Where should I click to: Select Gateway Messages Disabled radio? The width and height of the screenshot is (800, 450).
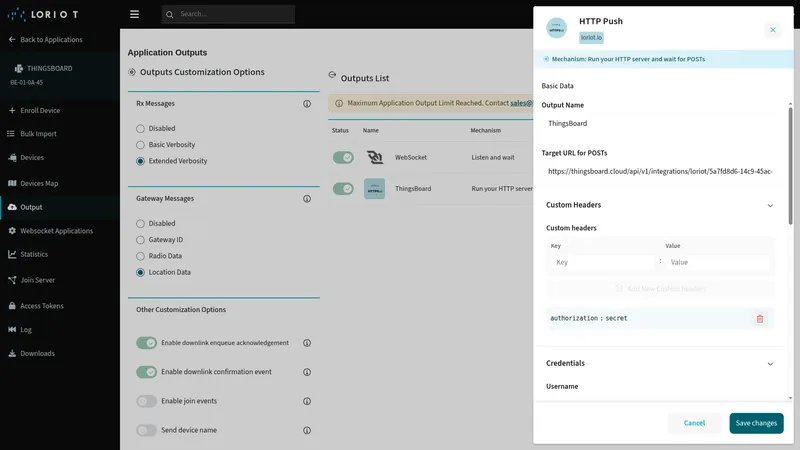140,223
